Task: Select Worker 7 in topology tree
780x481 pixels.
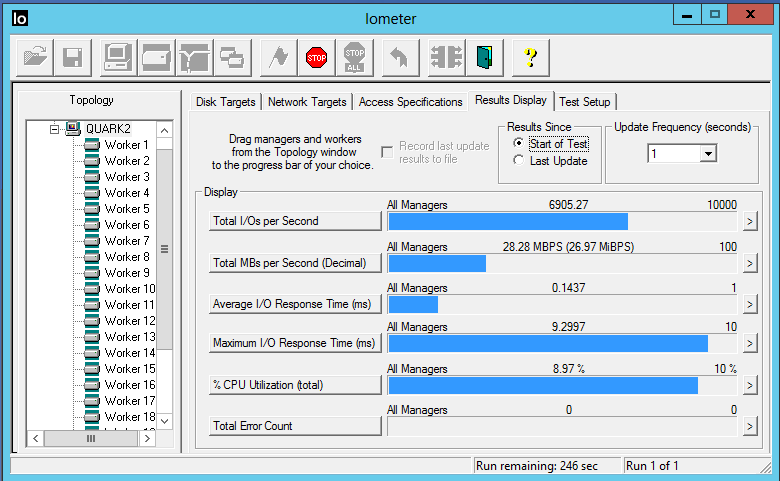Action: click(126, 241)
